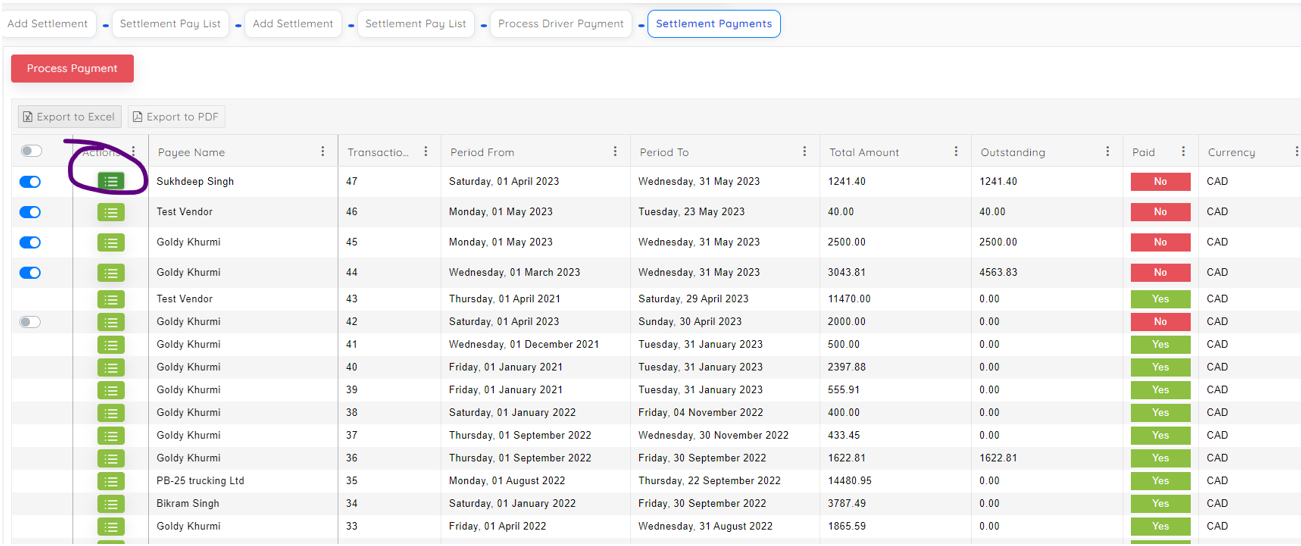
Task: Open Payee Name column options menu
Action: tap(322, 152)
